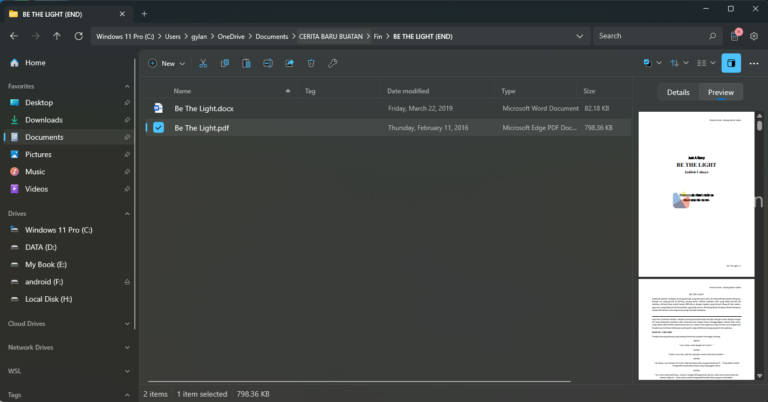Switch to the Details tab
Screen dimensions: 768x402
(x=678, y=92)
